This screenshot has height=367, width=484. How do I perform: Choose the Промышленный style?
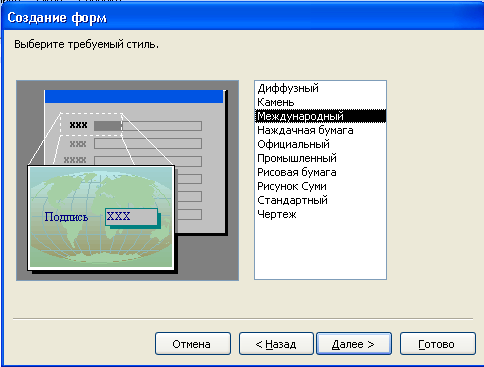pos(320,158)
